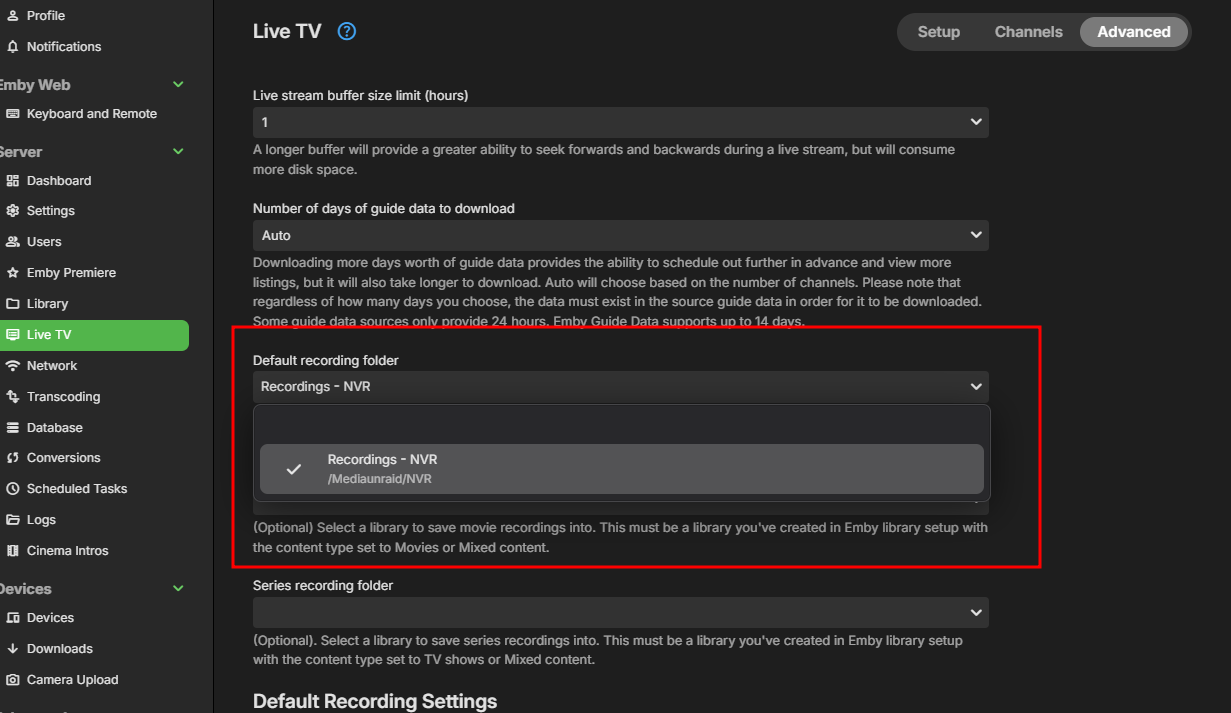This screenshot has width=1231, height=713.
Task: Click the Settings gear icon in sidebar
Action: coord(13,211)
